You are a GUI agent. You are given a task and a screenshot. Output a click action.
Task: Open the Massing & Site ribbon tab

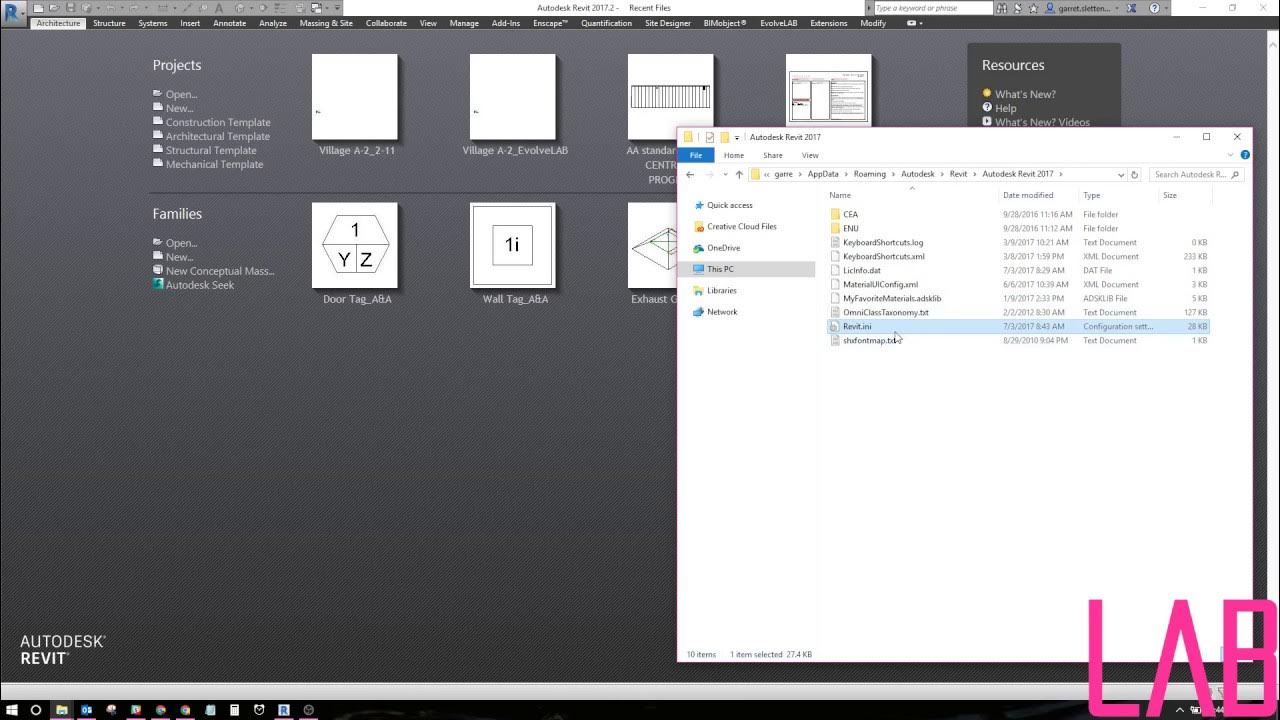(326, 23)
